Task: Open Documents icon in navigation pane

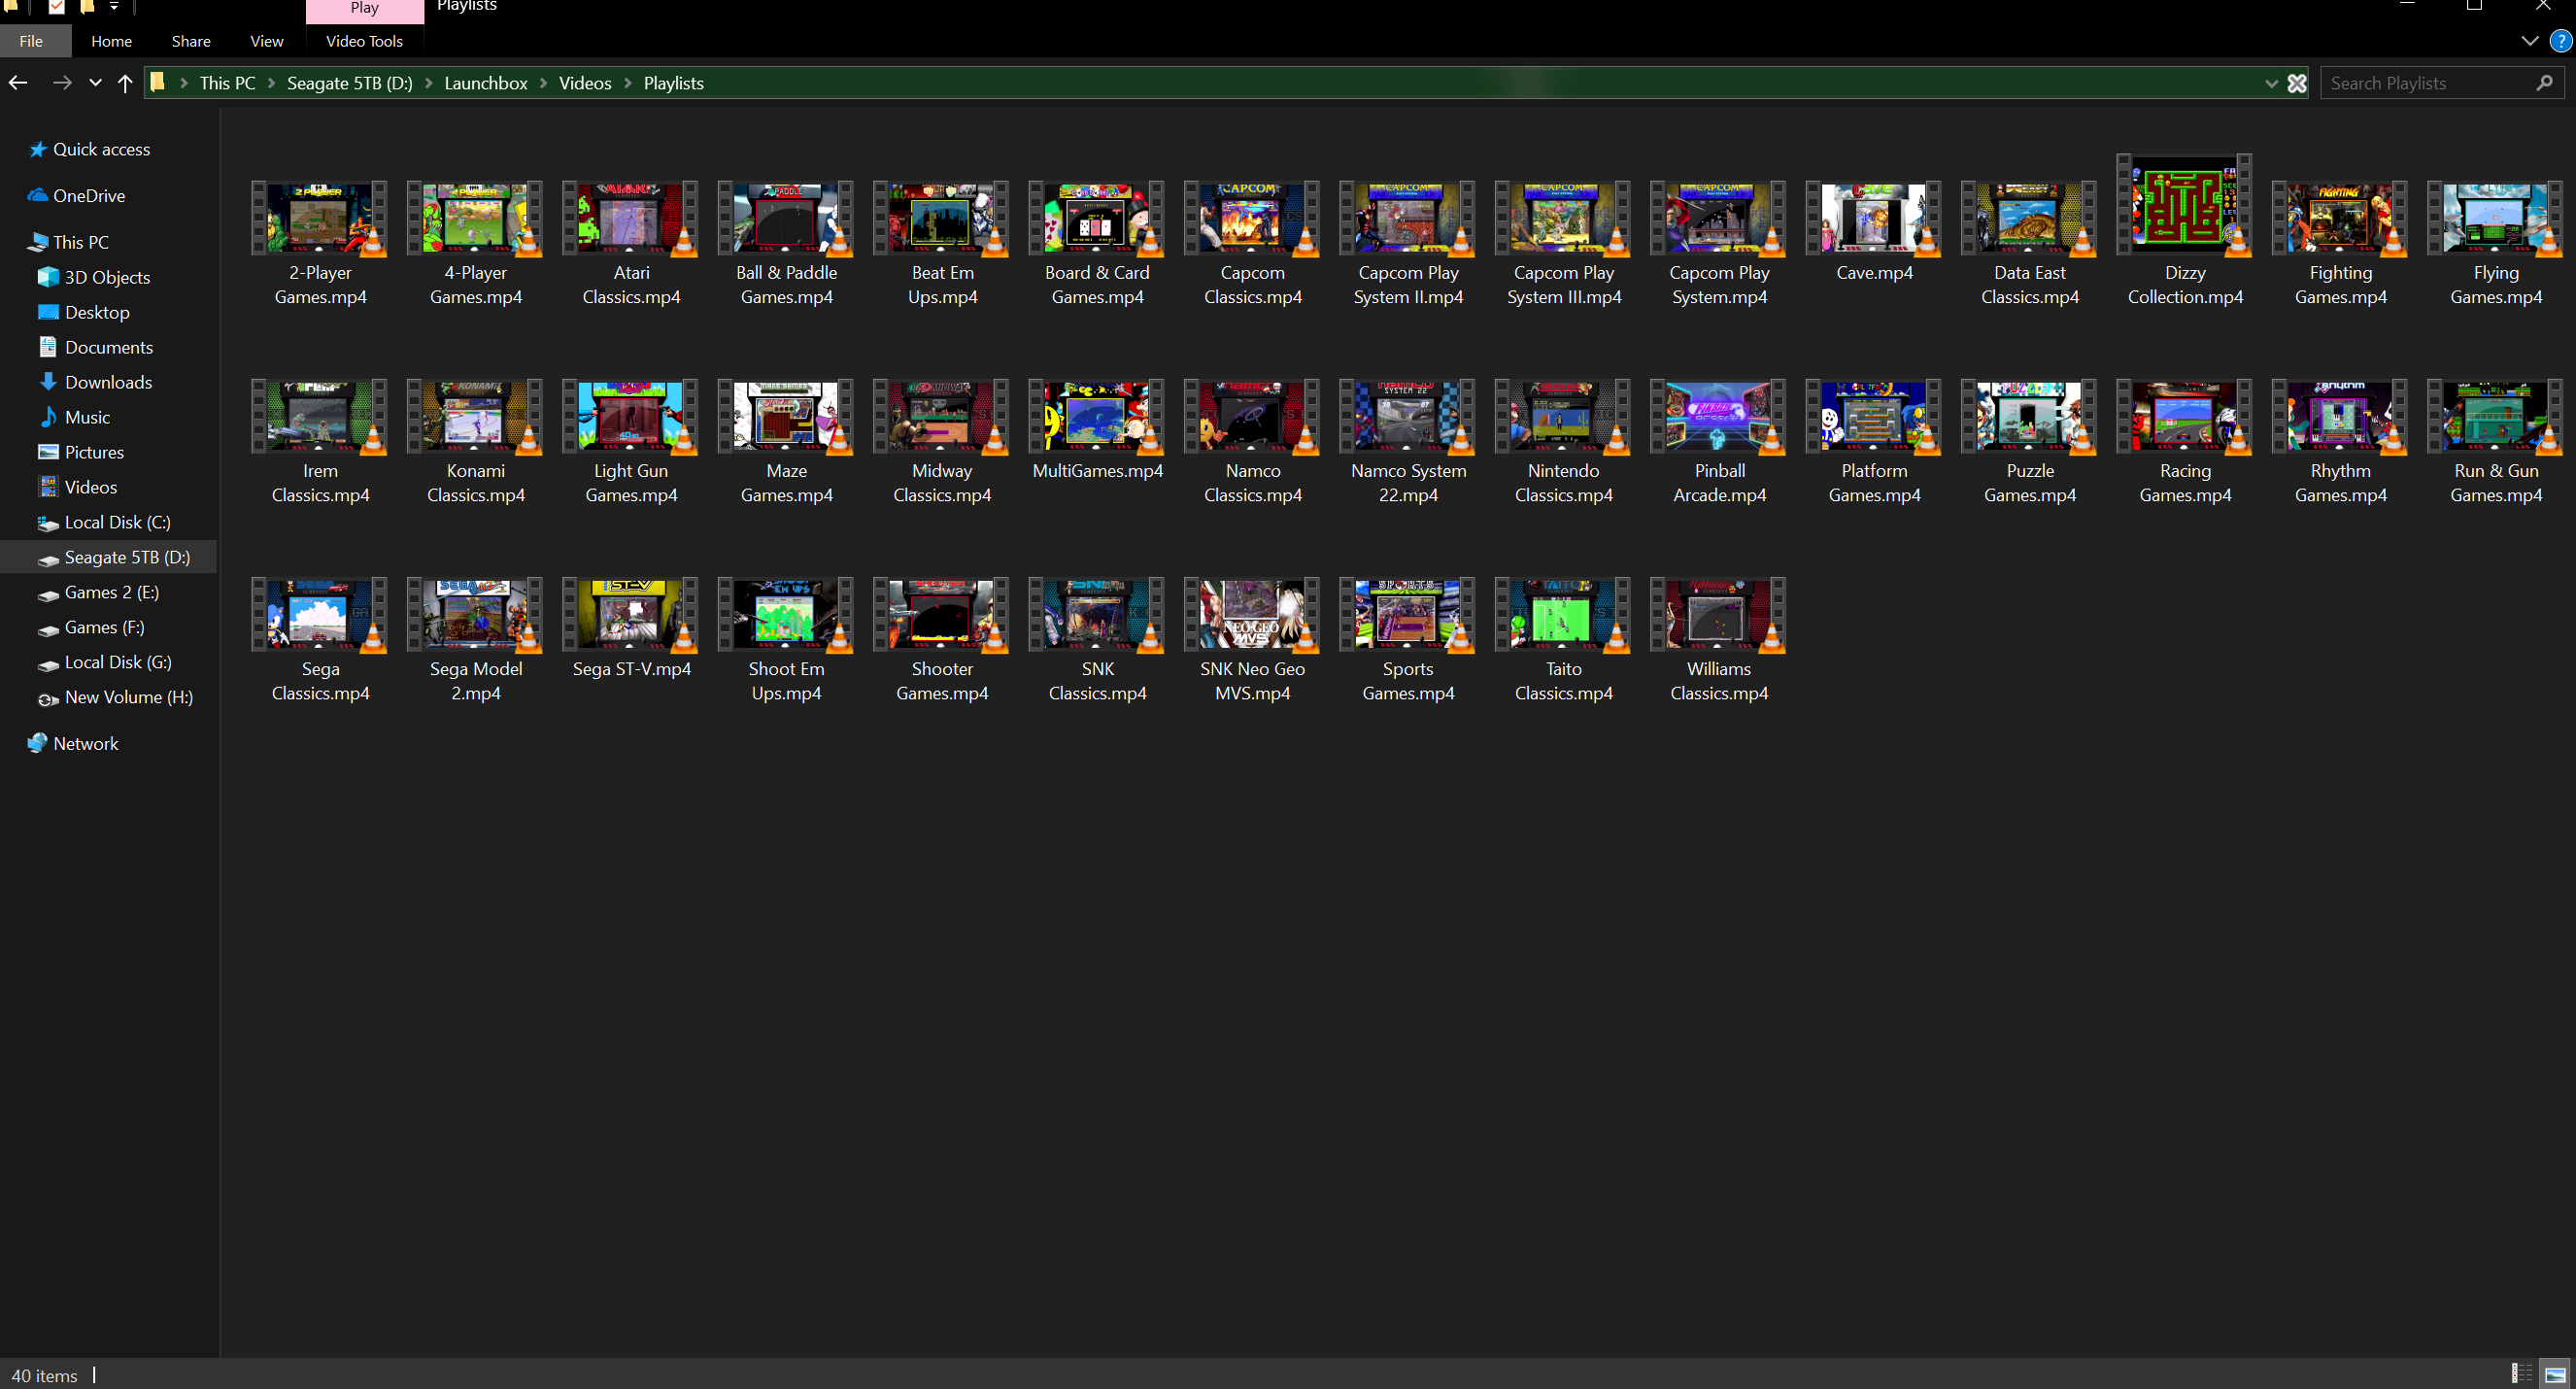Action: tap(48, 347)
